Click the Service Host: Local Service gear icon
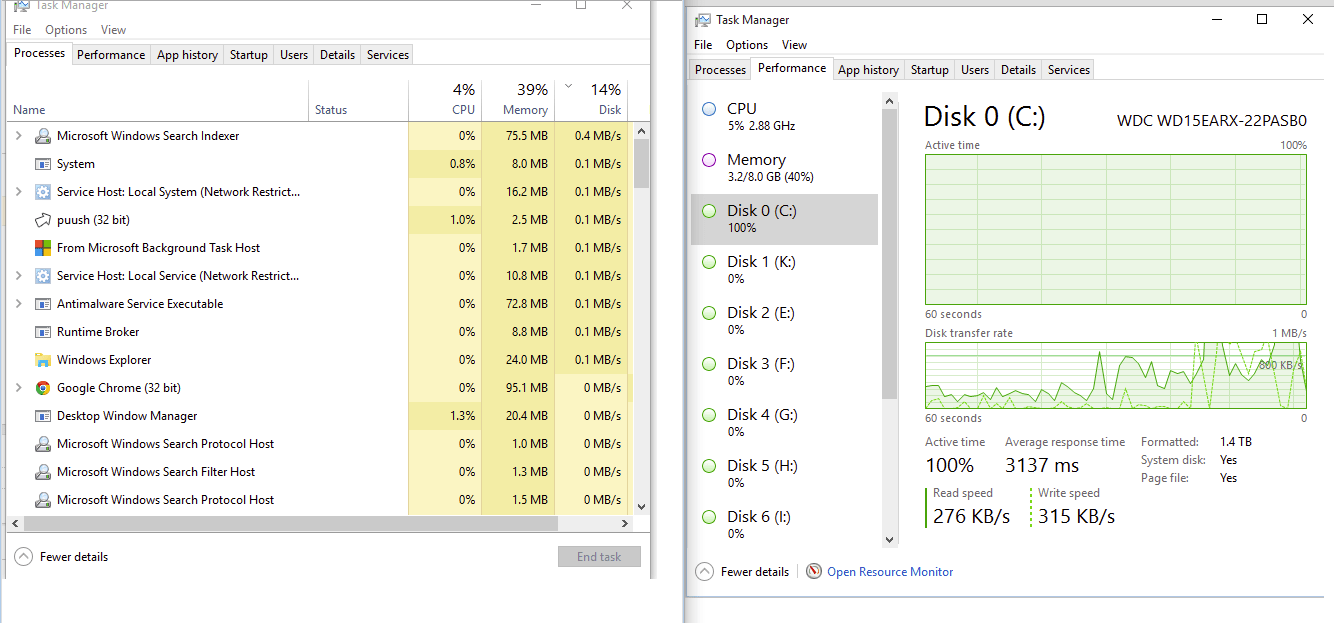Image resolution: width=1334 pixels, height=623 pixels. coord(43,276)
